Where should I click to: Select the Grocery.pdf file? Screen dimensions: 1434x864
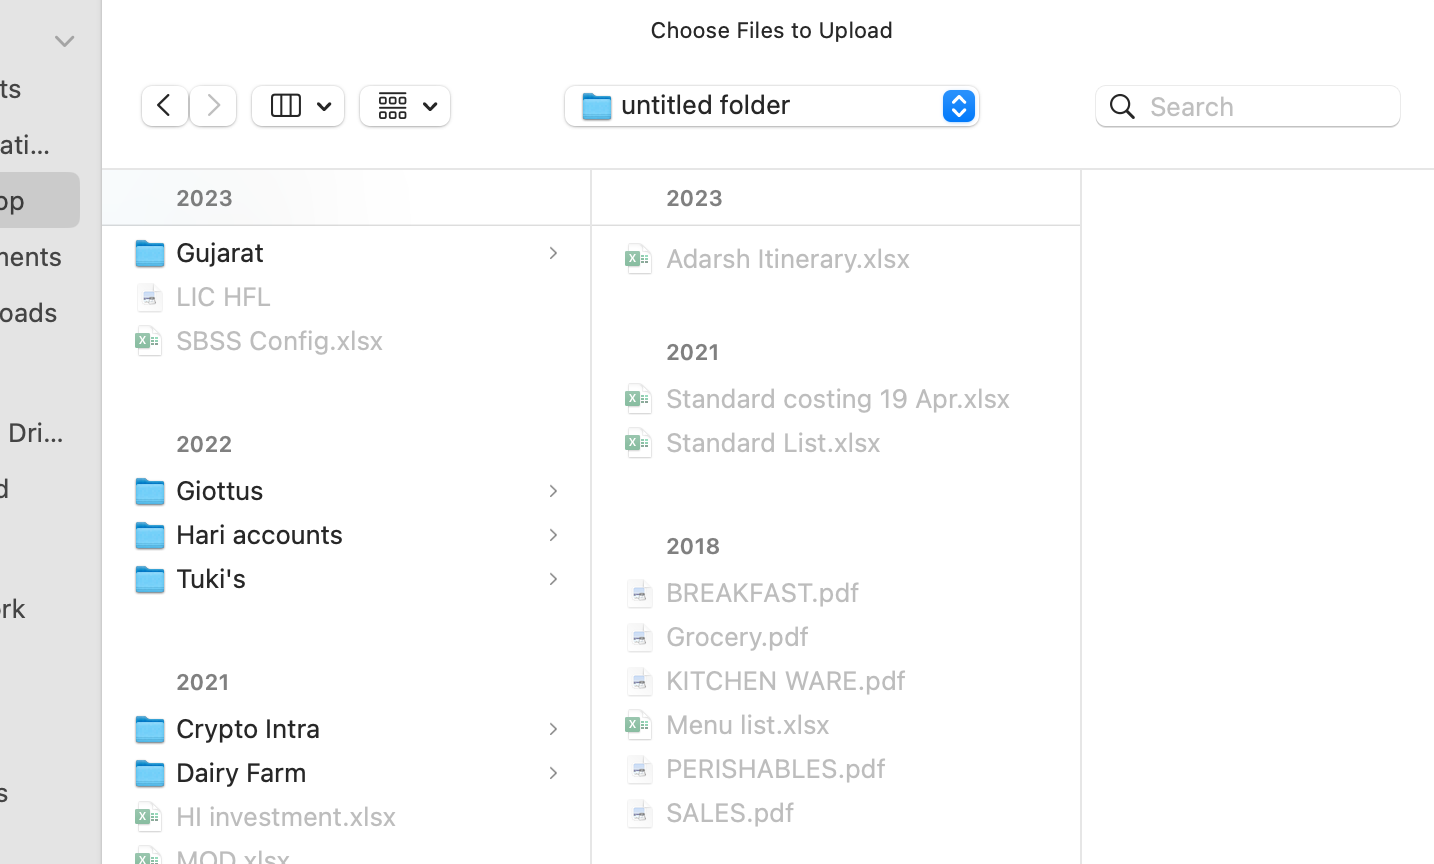737,637
